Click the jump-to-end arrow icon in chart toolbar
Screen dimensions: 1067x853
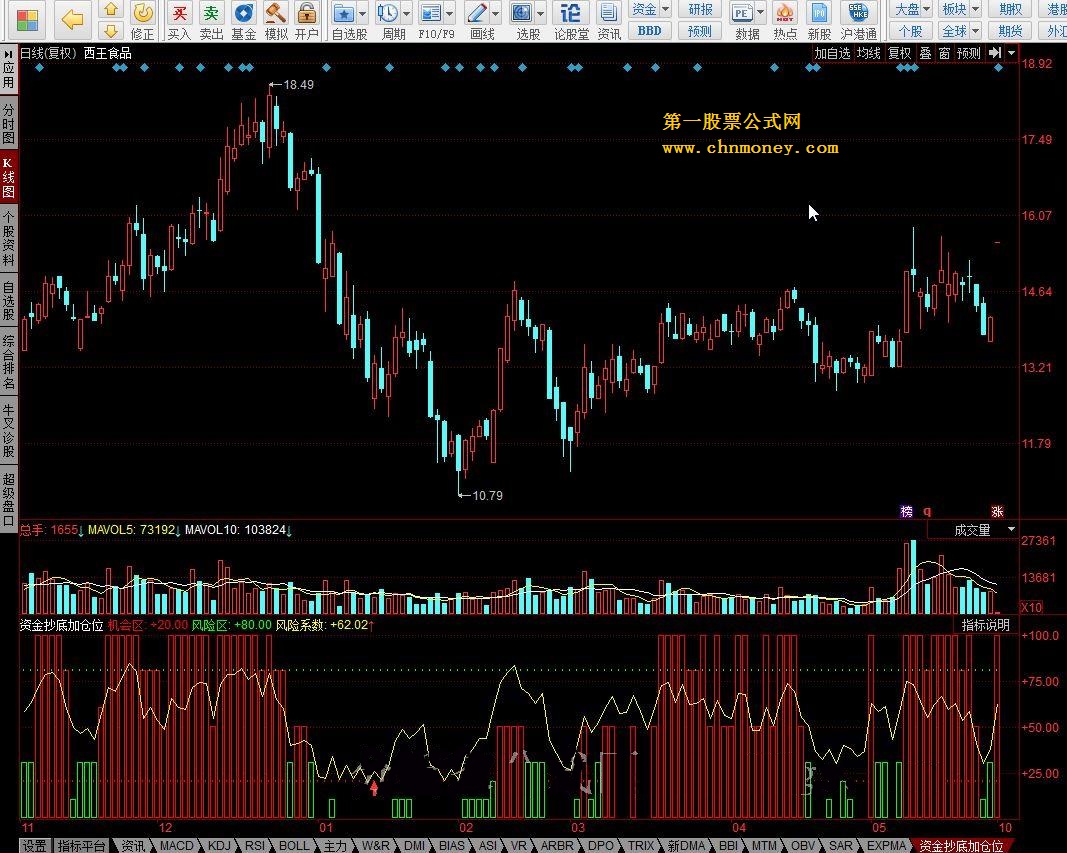click(995, 53)
